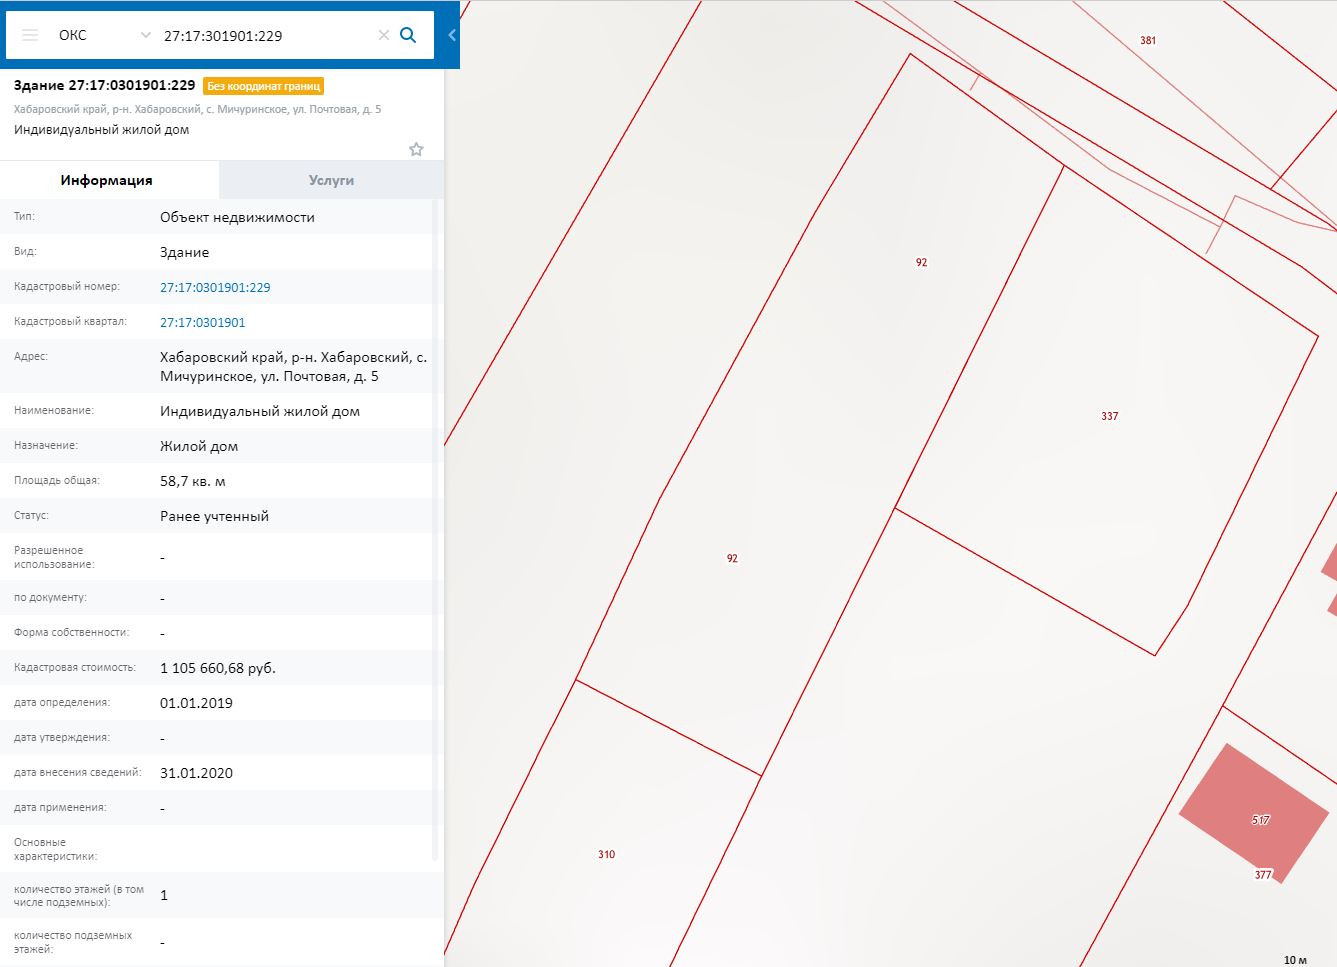1337x967 pixels.
Task: Collapse the info side panel arrow
Action: [452, 35]
